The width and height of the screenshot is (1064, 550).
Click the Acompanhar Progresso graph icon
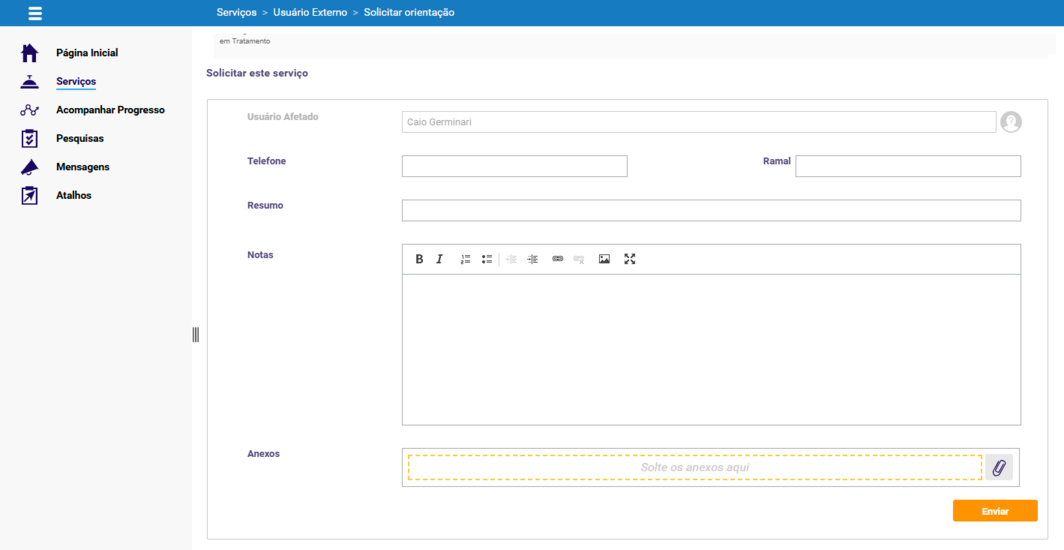tap(29, 110)
